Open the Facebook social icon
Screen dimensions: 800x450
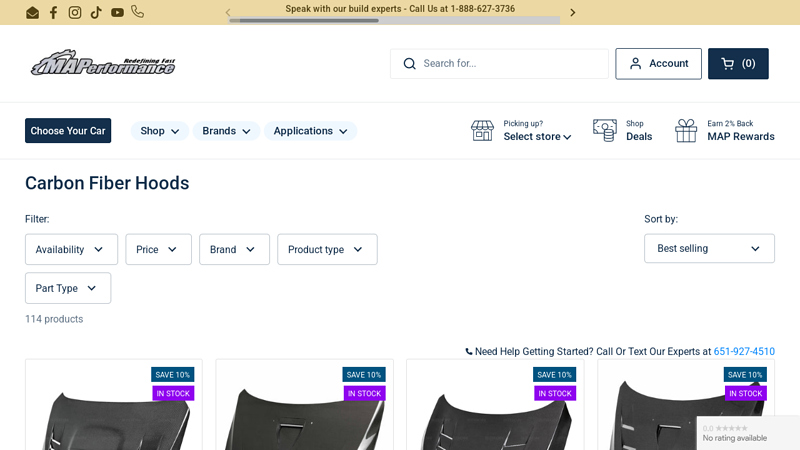click(x=54, y=13)
